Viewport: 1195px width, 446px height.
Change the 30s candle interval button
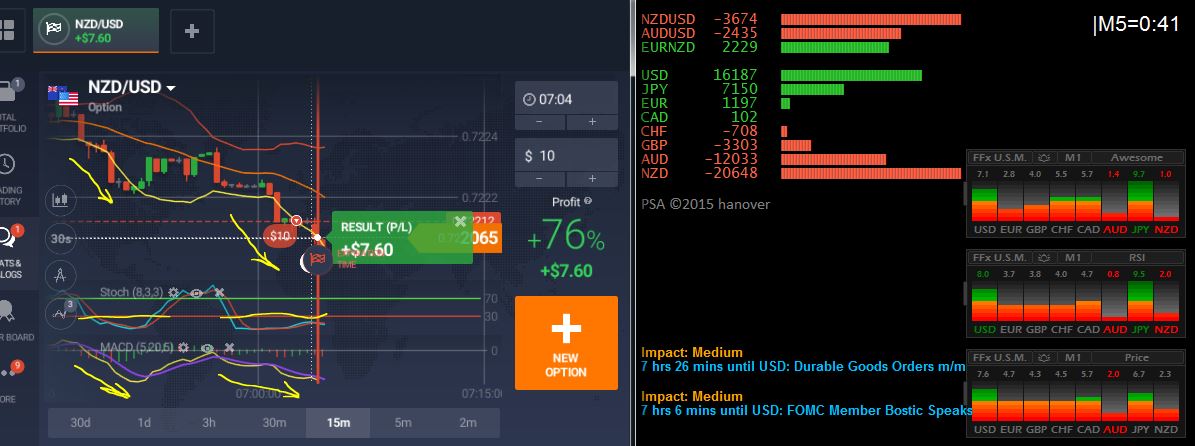tap(59, 238)
